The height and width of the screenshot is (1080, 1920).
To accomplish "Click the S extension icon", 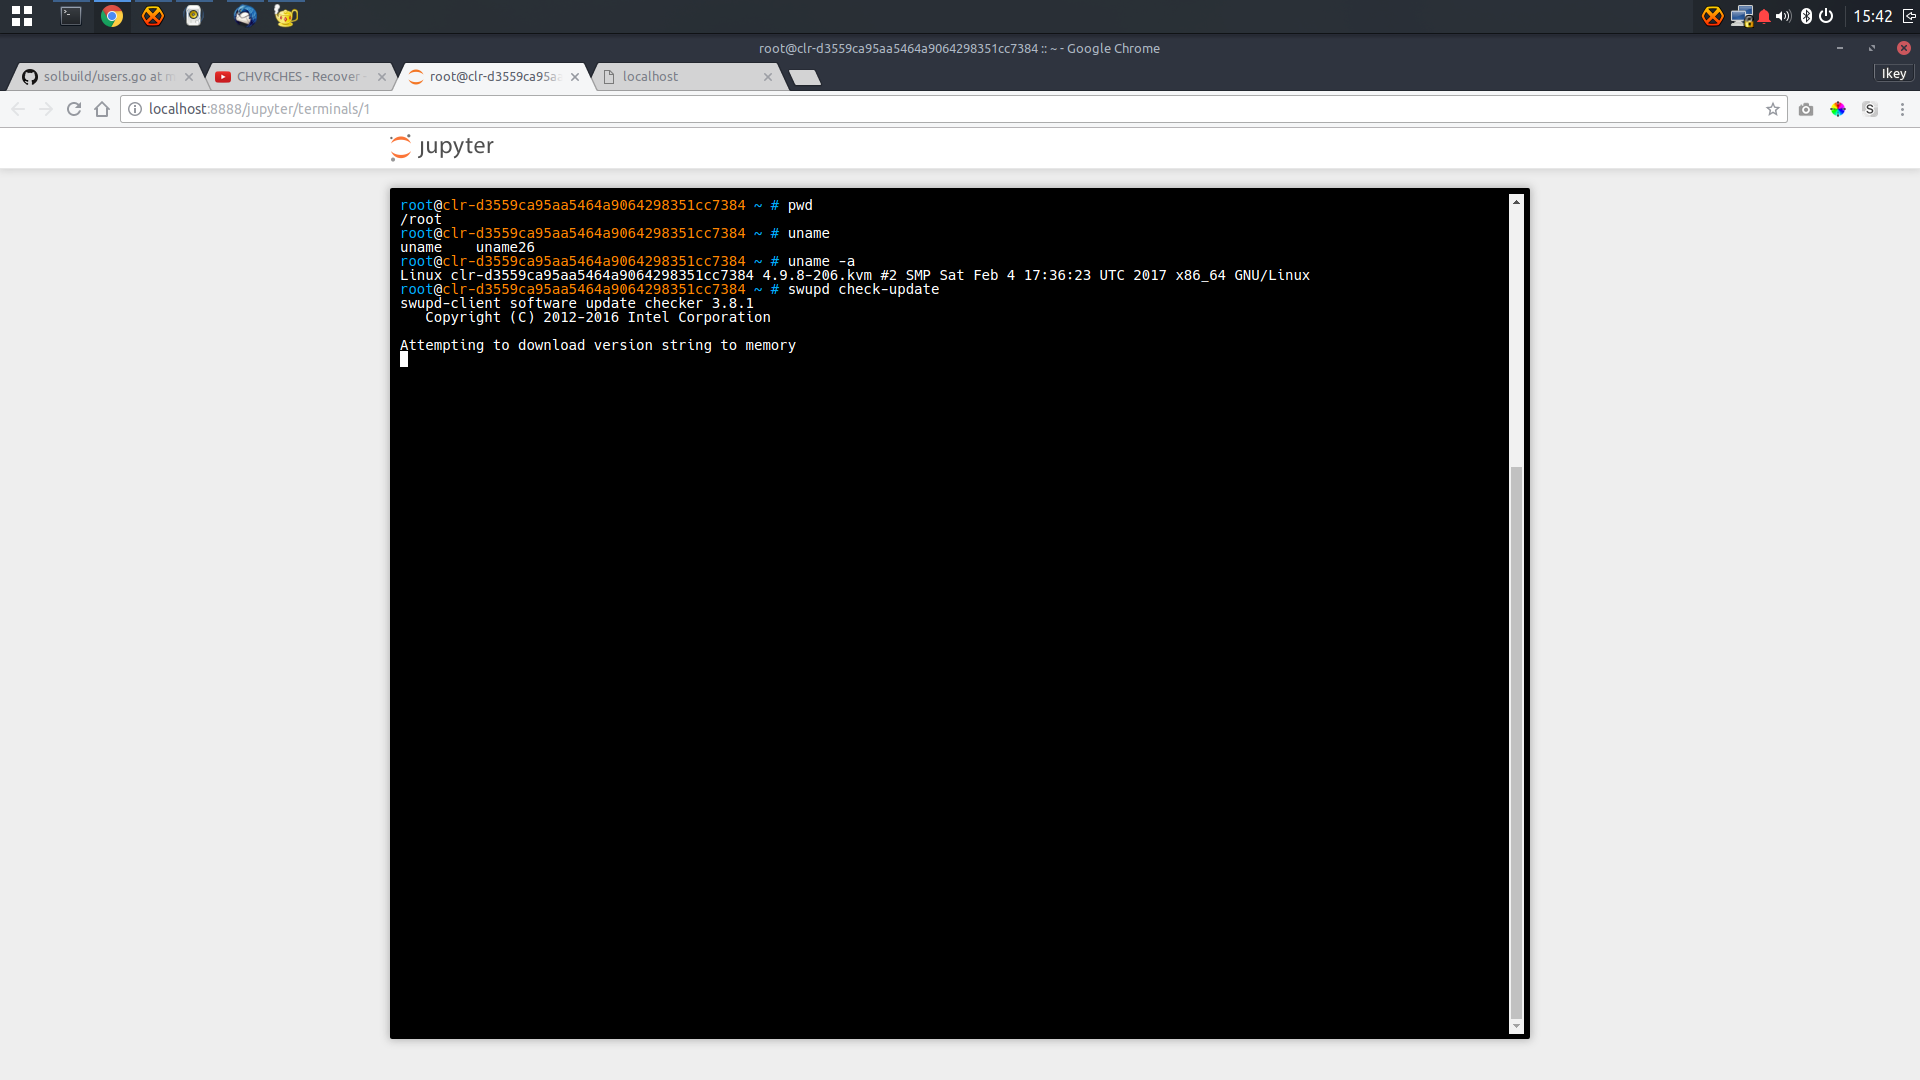I will click(1870, 109).
